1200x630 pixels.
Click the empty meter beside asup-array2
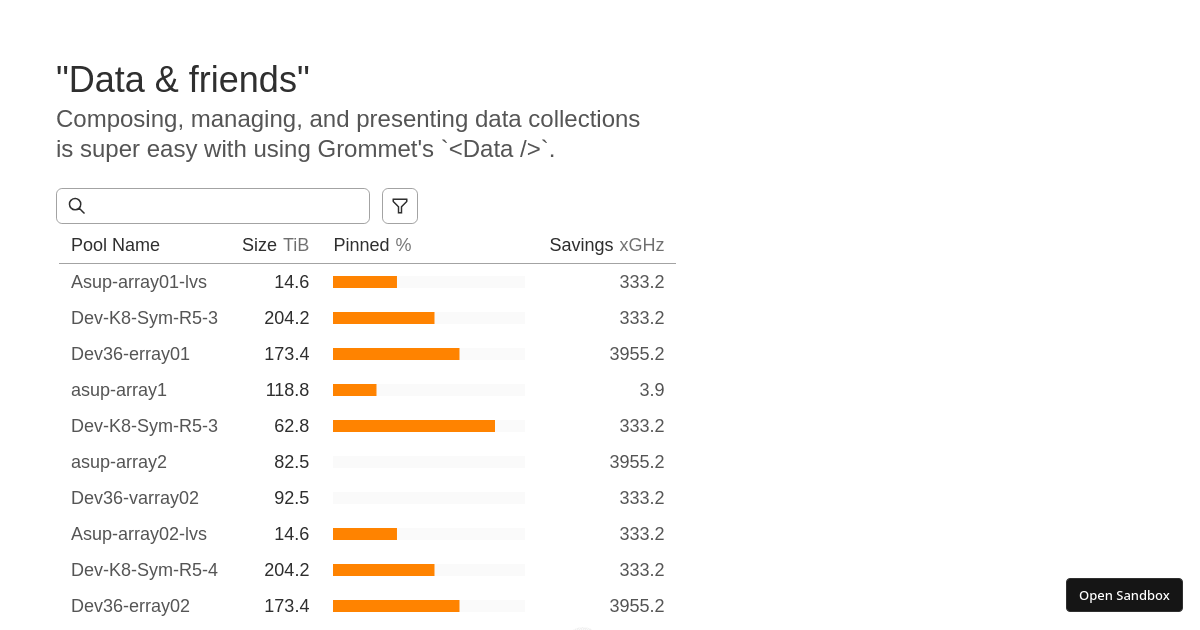[429, 462]
